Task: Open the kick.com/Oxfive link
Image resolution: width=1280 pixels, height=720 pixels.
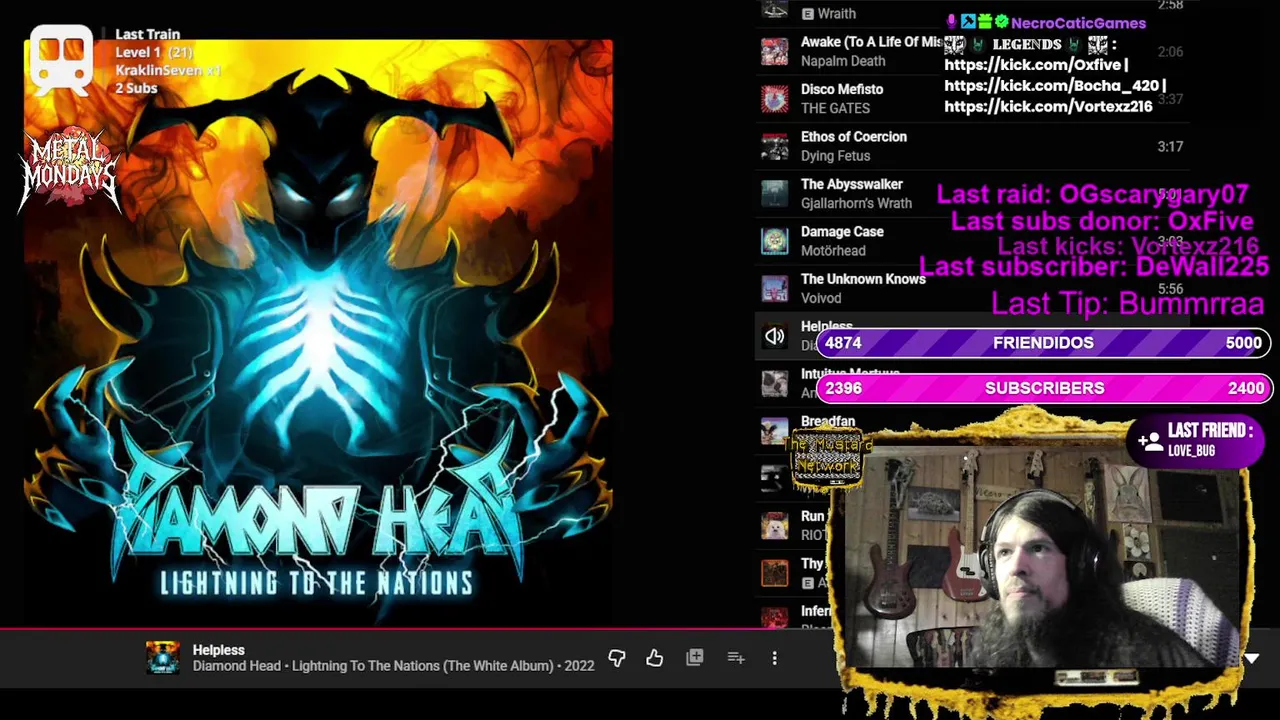Action: (x=1033, y=65)
